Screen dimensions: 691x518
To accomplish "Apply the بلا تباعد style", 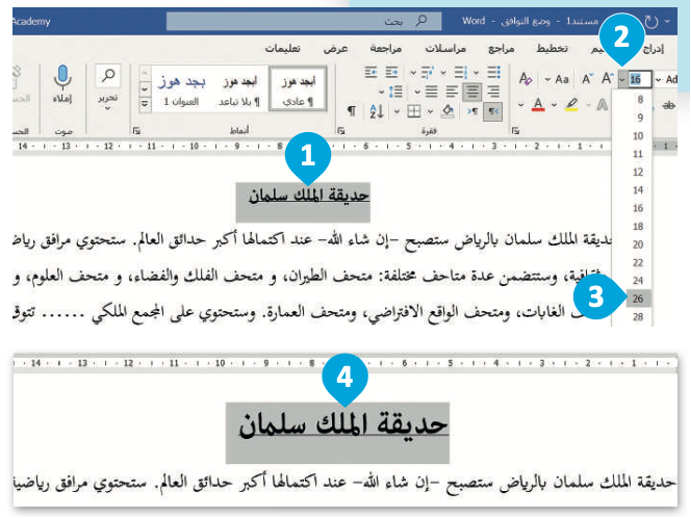I will click(x=239, y=90).
